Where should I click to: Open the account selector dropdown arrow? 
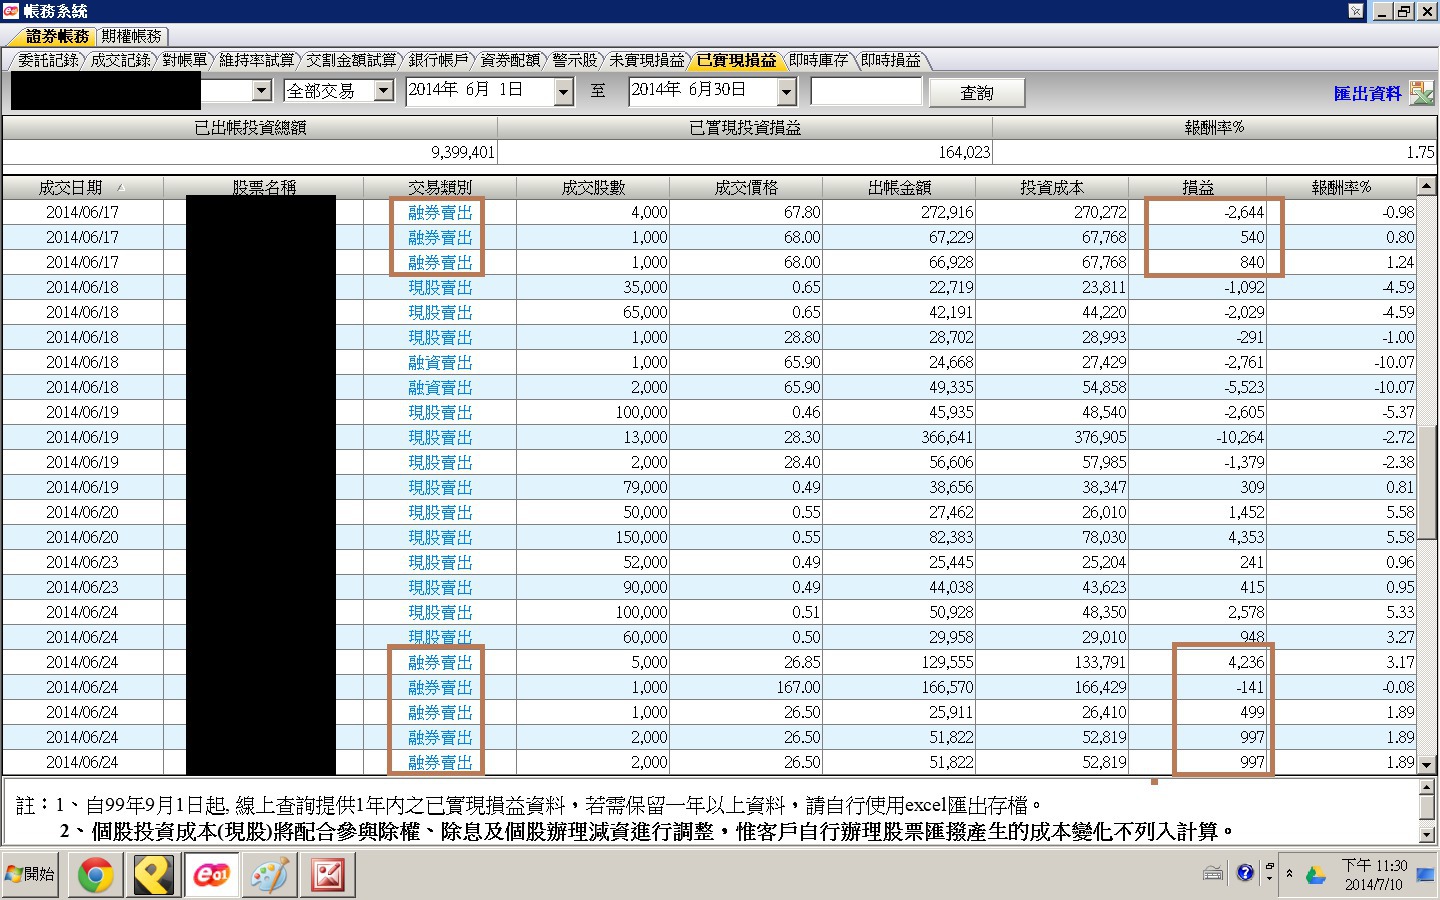pyautogui.click(x=262, y=90)
